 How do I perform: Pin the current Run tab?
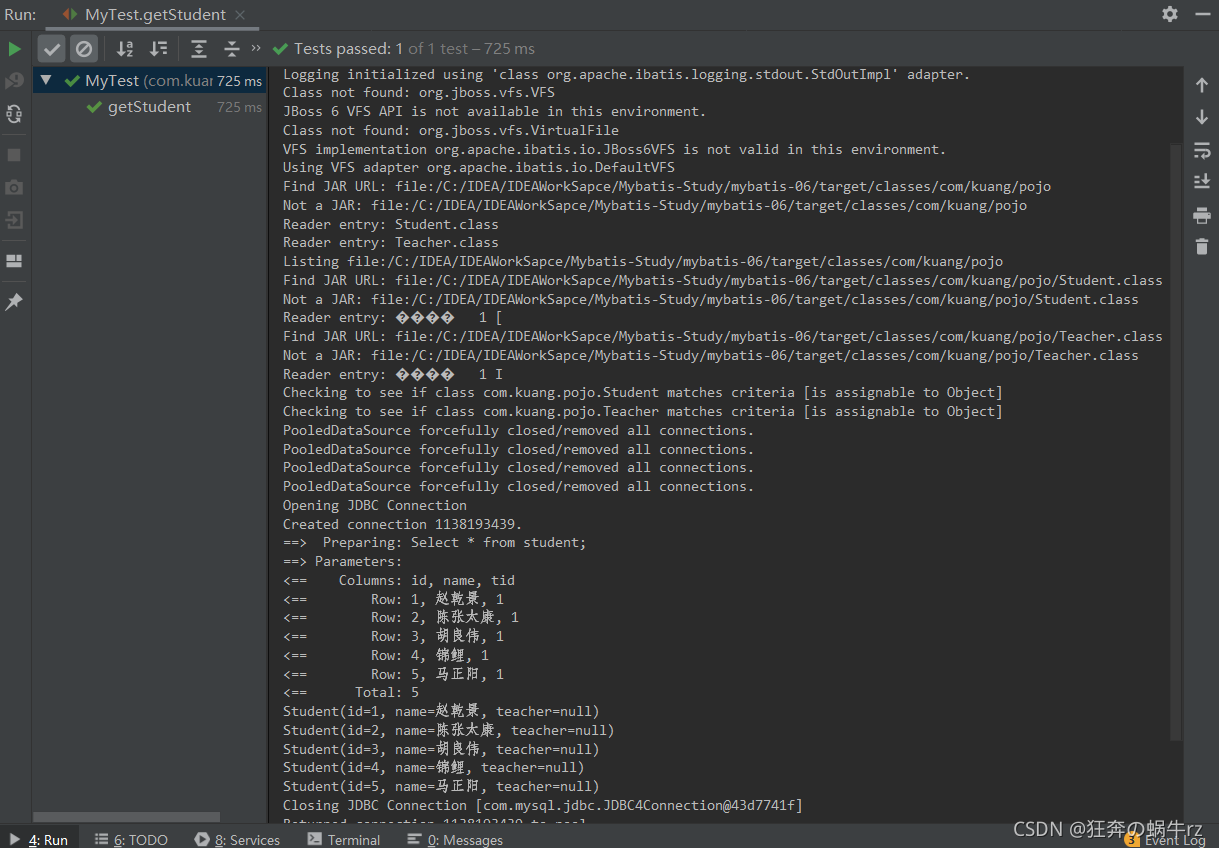tap(14, 301)
